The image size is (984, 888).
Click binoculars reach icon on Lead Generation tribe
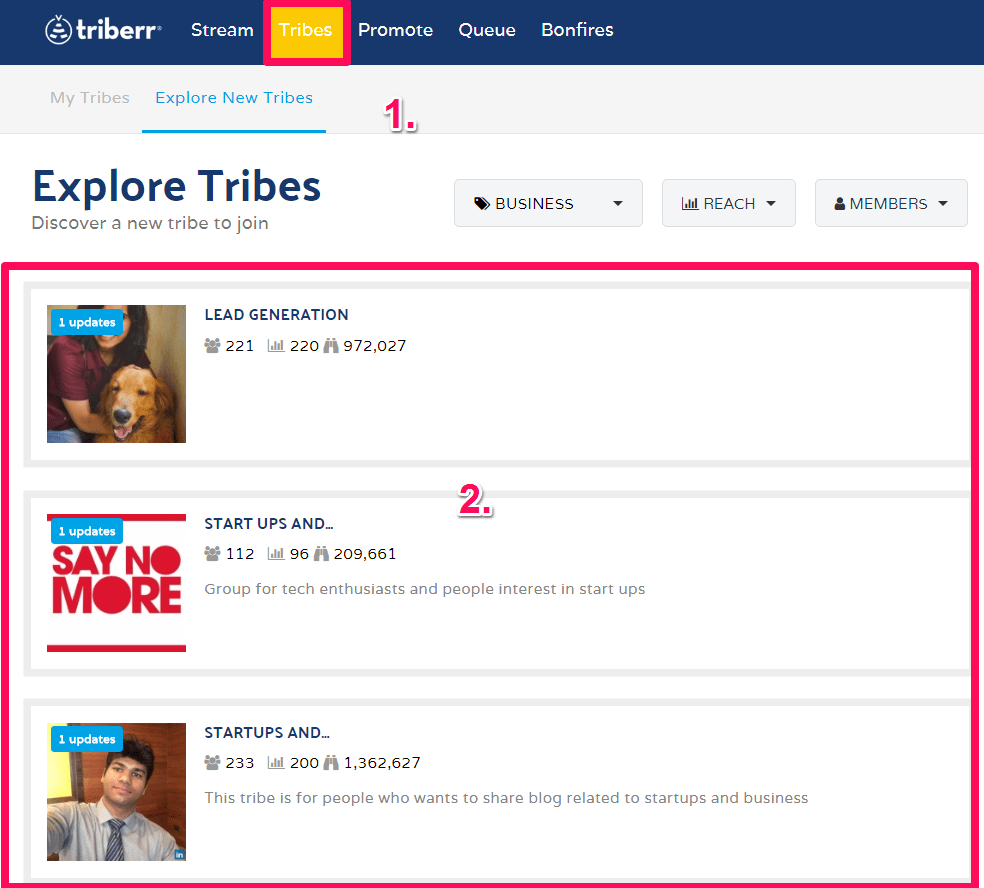coord(330,346)
